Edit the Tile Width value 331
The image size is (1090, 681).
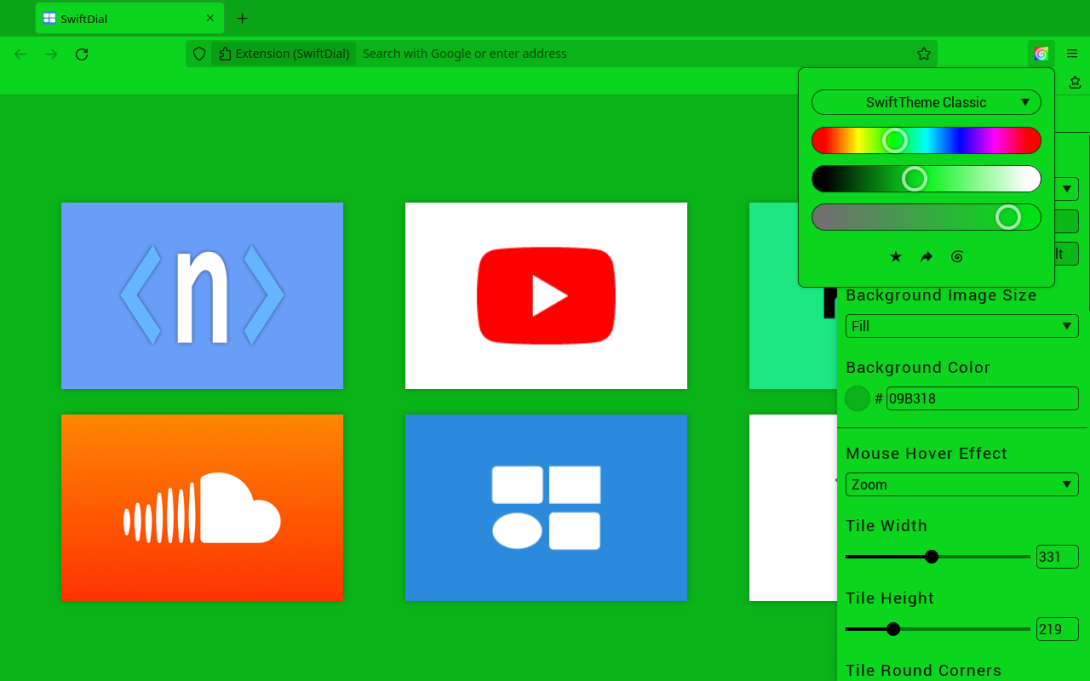point(1057,557)
